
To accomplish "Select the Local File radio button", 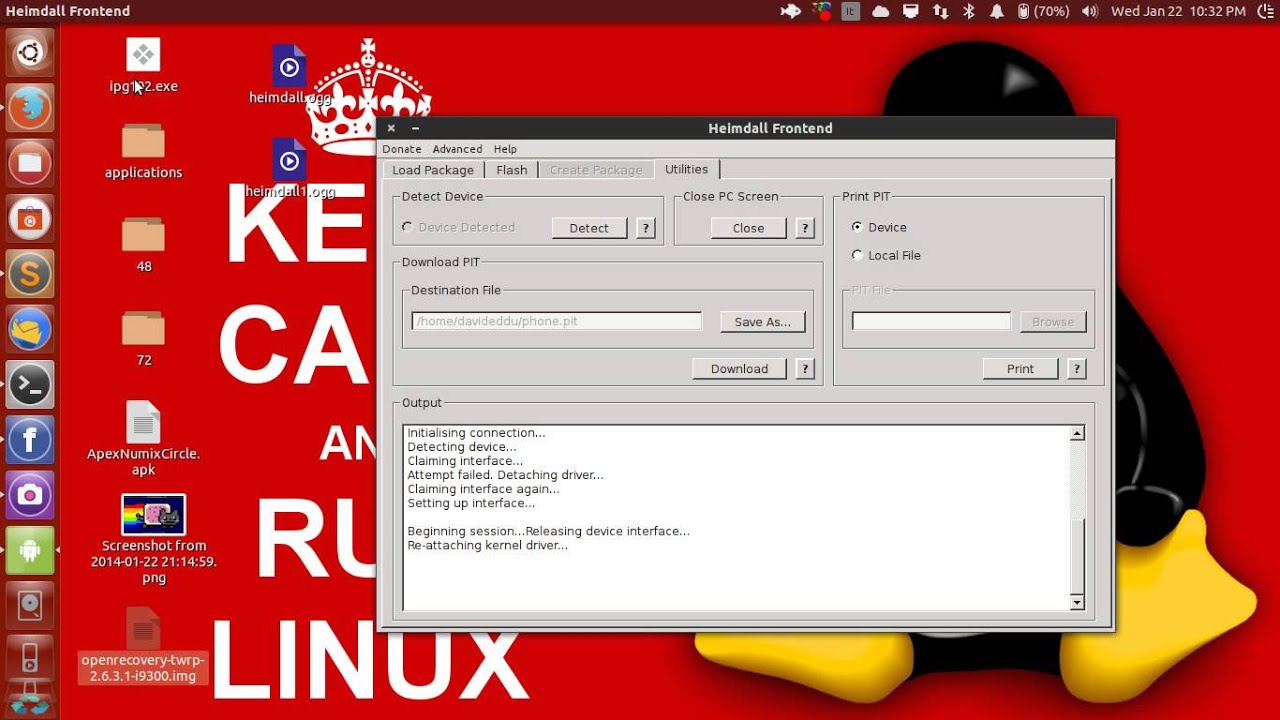I will (857, 255).
